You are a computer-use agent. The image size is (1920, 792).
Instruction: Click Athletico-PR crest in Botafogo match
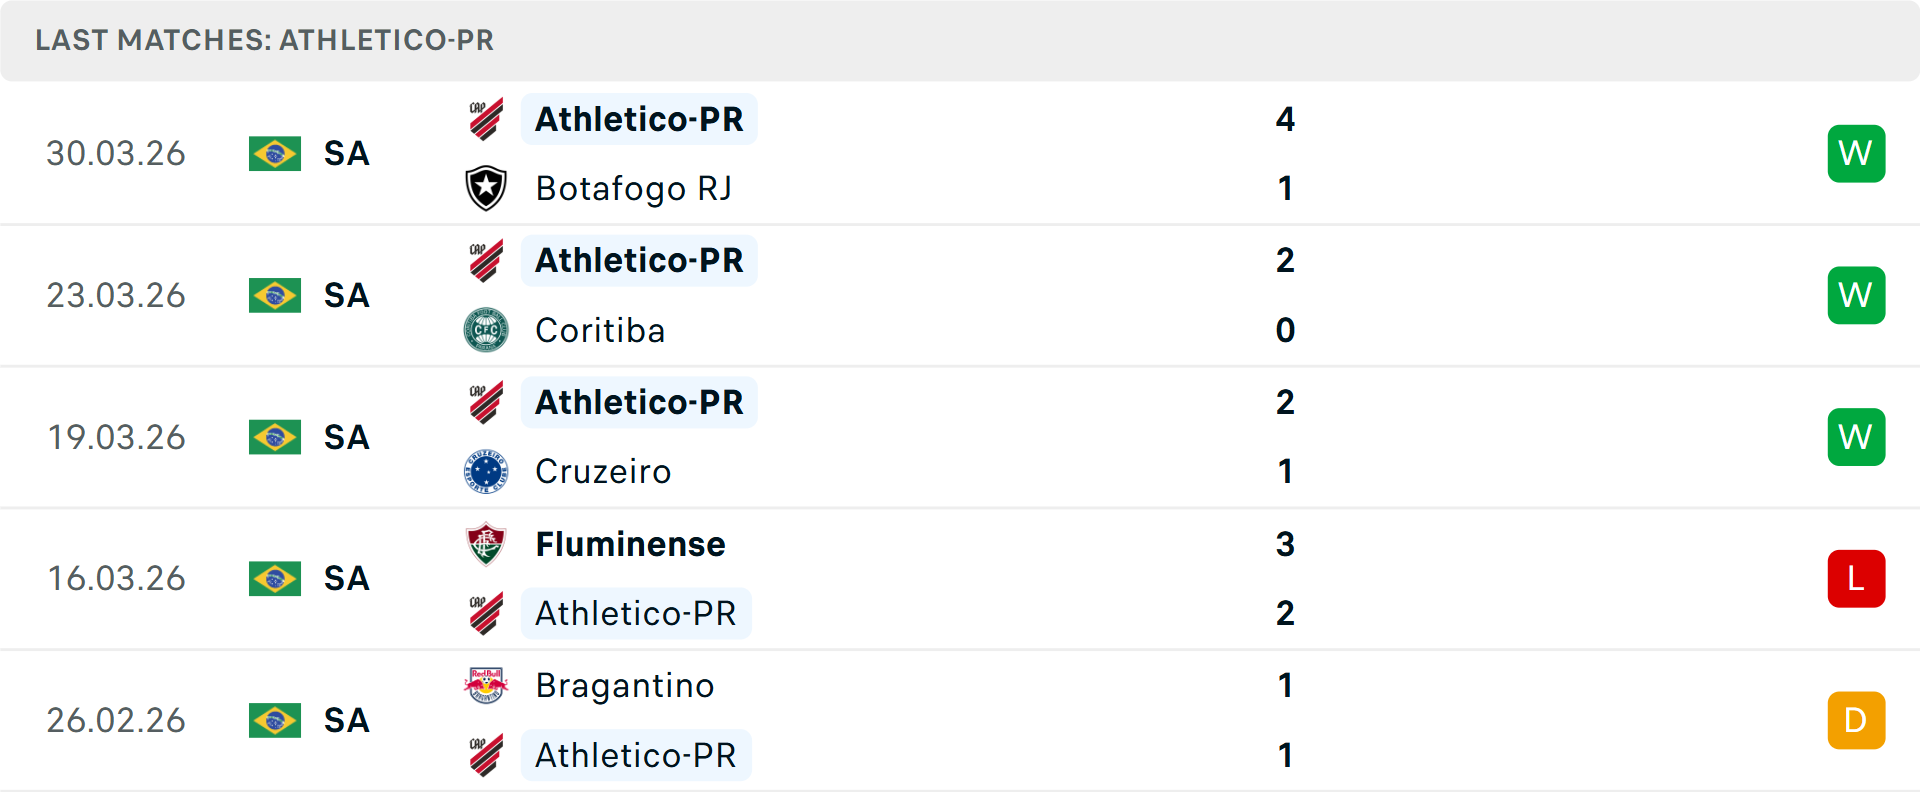click(x=486, y=119)
